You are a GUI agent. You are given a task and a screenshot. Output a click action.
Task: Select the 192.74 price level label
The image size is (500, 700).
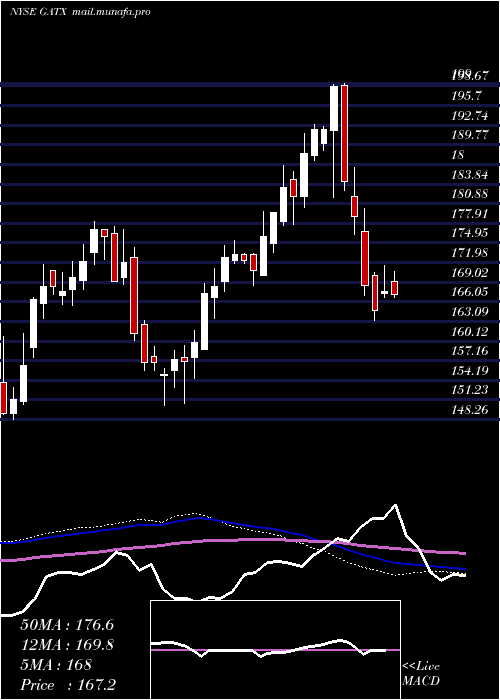click(470, 115)
